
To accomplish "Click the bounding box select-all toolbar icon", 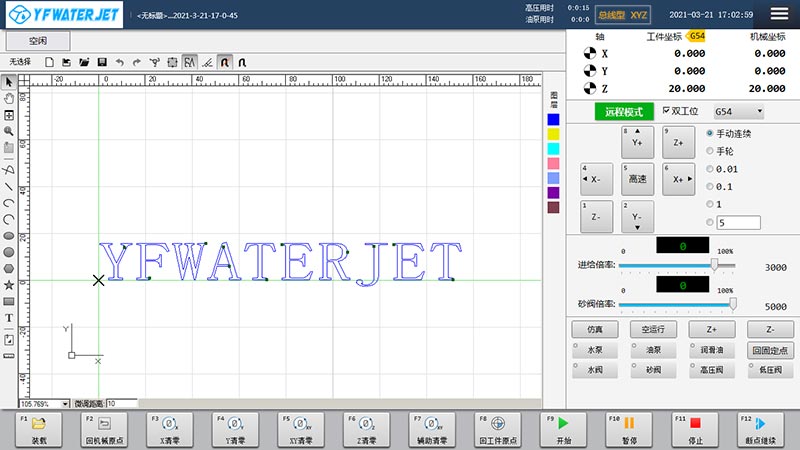I will 172,62.
